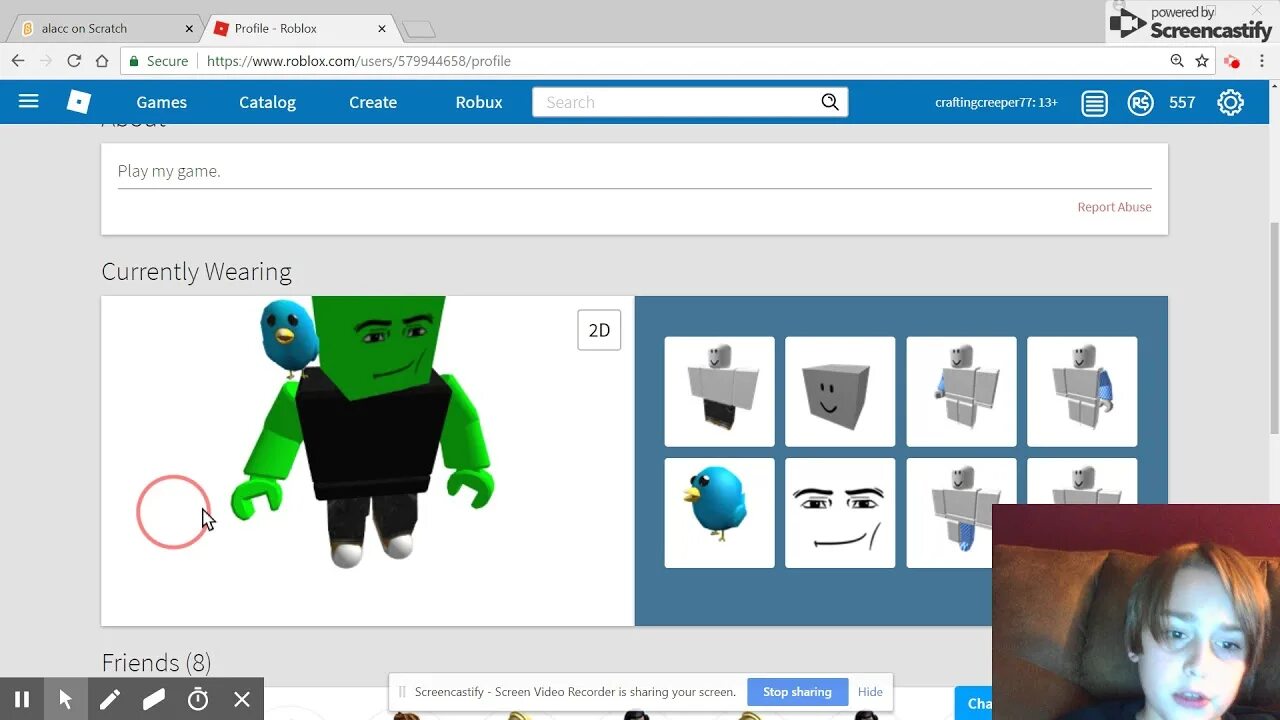Select the Man face item thumbnail
The height and width of the screenshot is (720, 1280).
840,513
